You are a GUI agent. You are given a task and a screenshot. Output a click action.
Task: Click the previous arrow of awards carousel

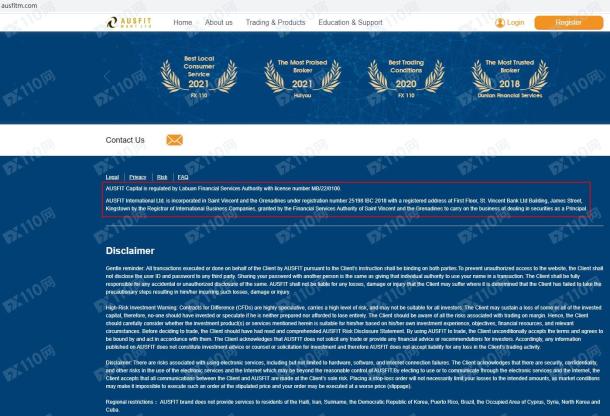(107, 76)
